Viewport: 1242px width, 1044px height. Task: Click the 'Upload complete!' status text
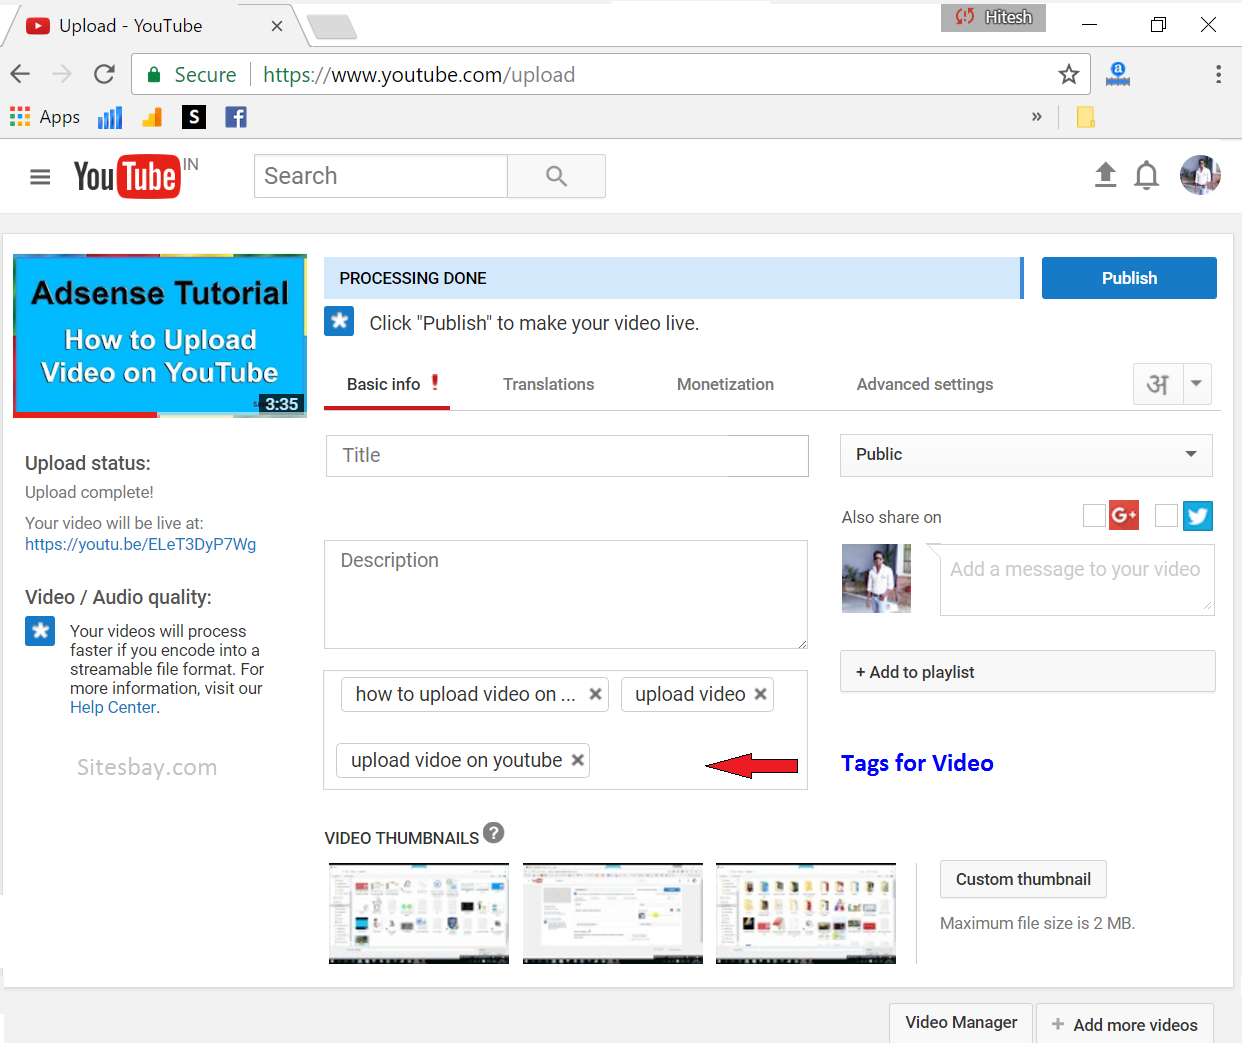[89, 492]
